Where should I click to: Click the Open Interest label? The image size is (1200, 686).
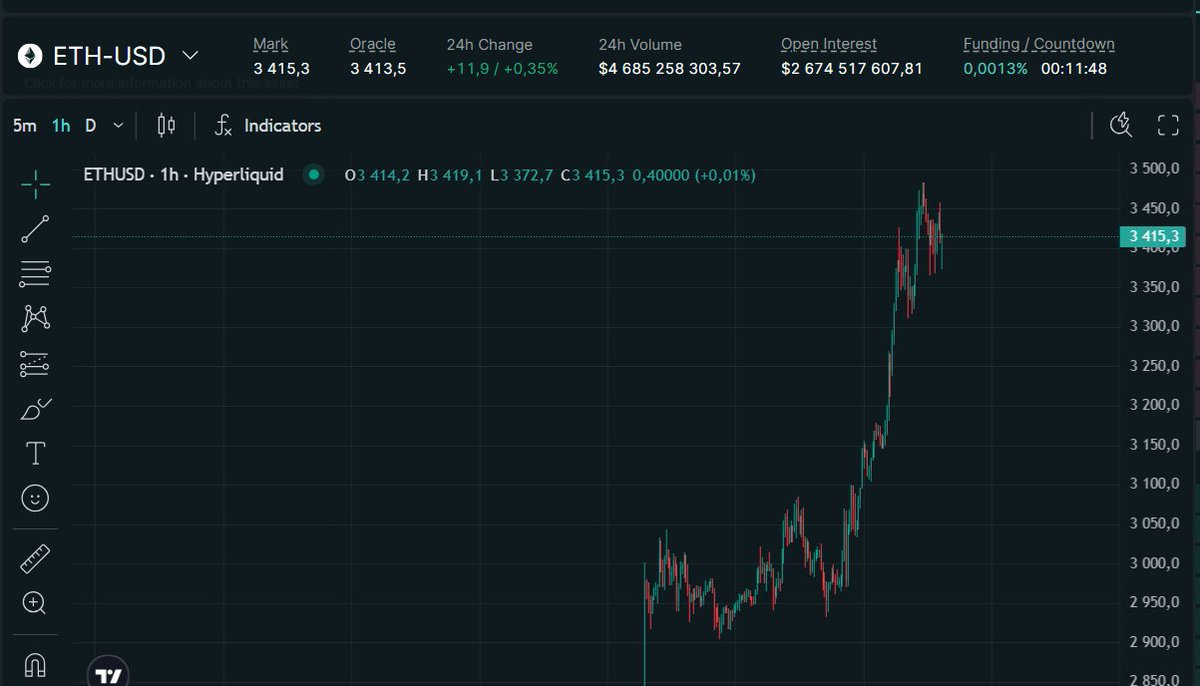829,45
